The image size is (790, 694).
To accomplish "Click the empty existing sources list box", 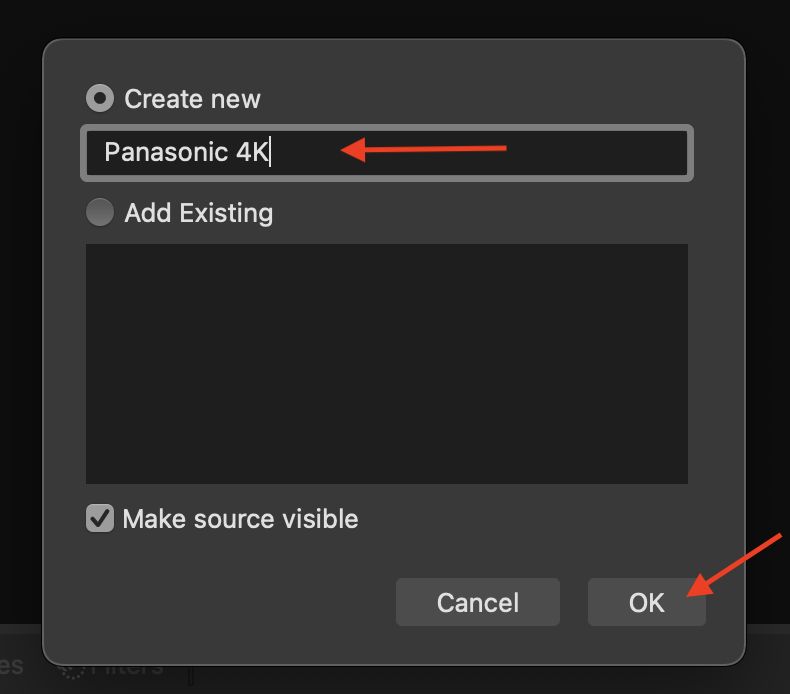I will [x=387, y=364].
